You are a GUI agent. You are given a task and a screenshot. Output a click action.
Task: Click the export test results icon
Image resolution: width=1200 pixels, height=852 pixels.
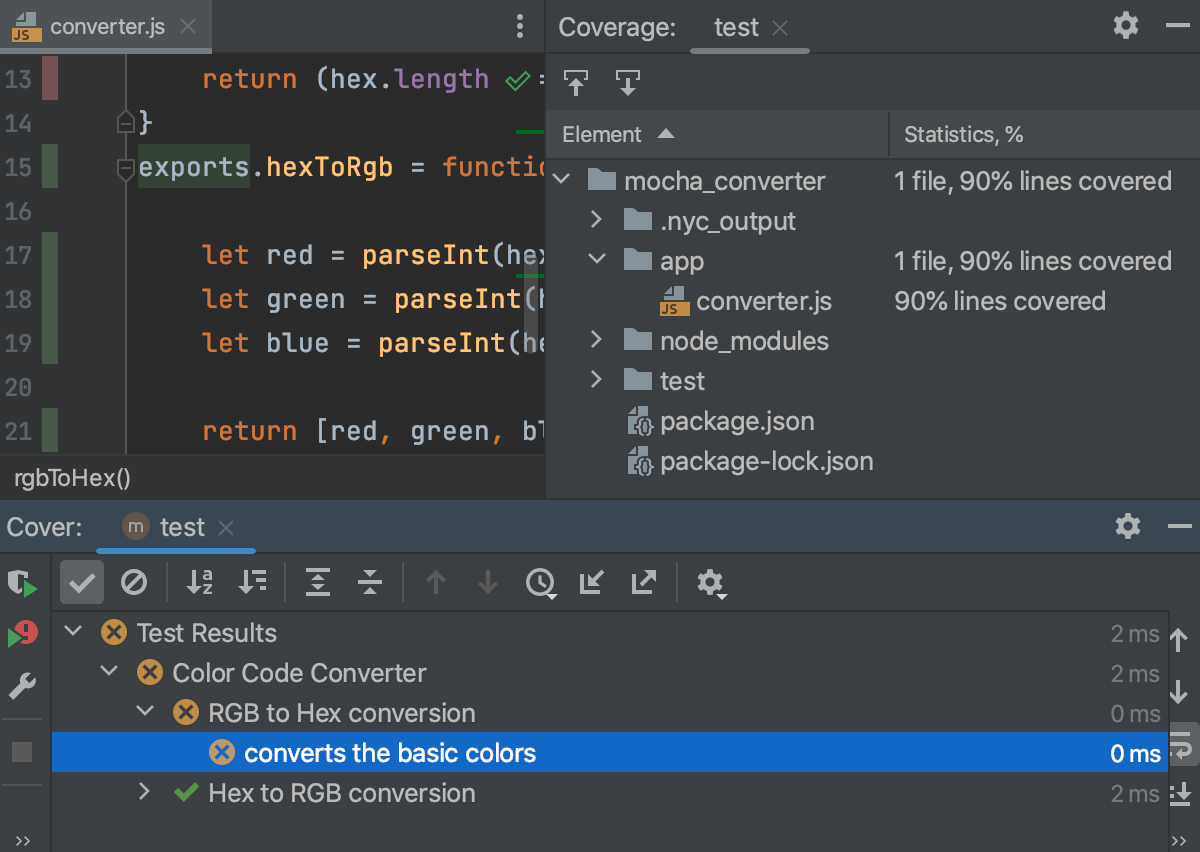643,582
